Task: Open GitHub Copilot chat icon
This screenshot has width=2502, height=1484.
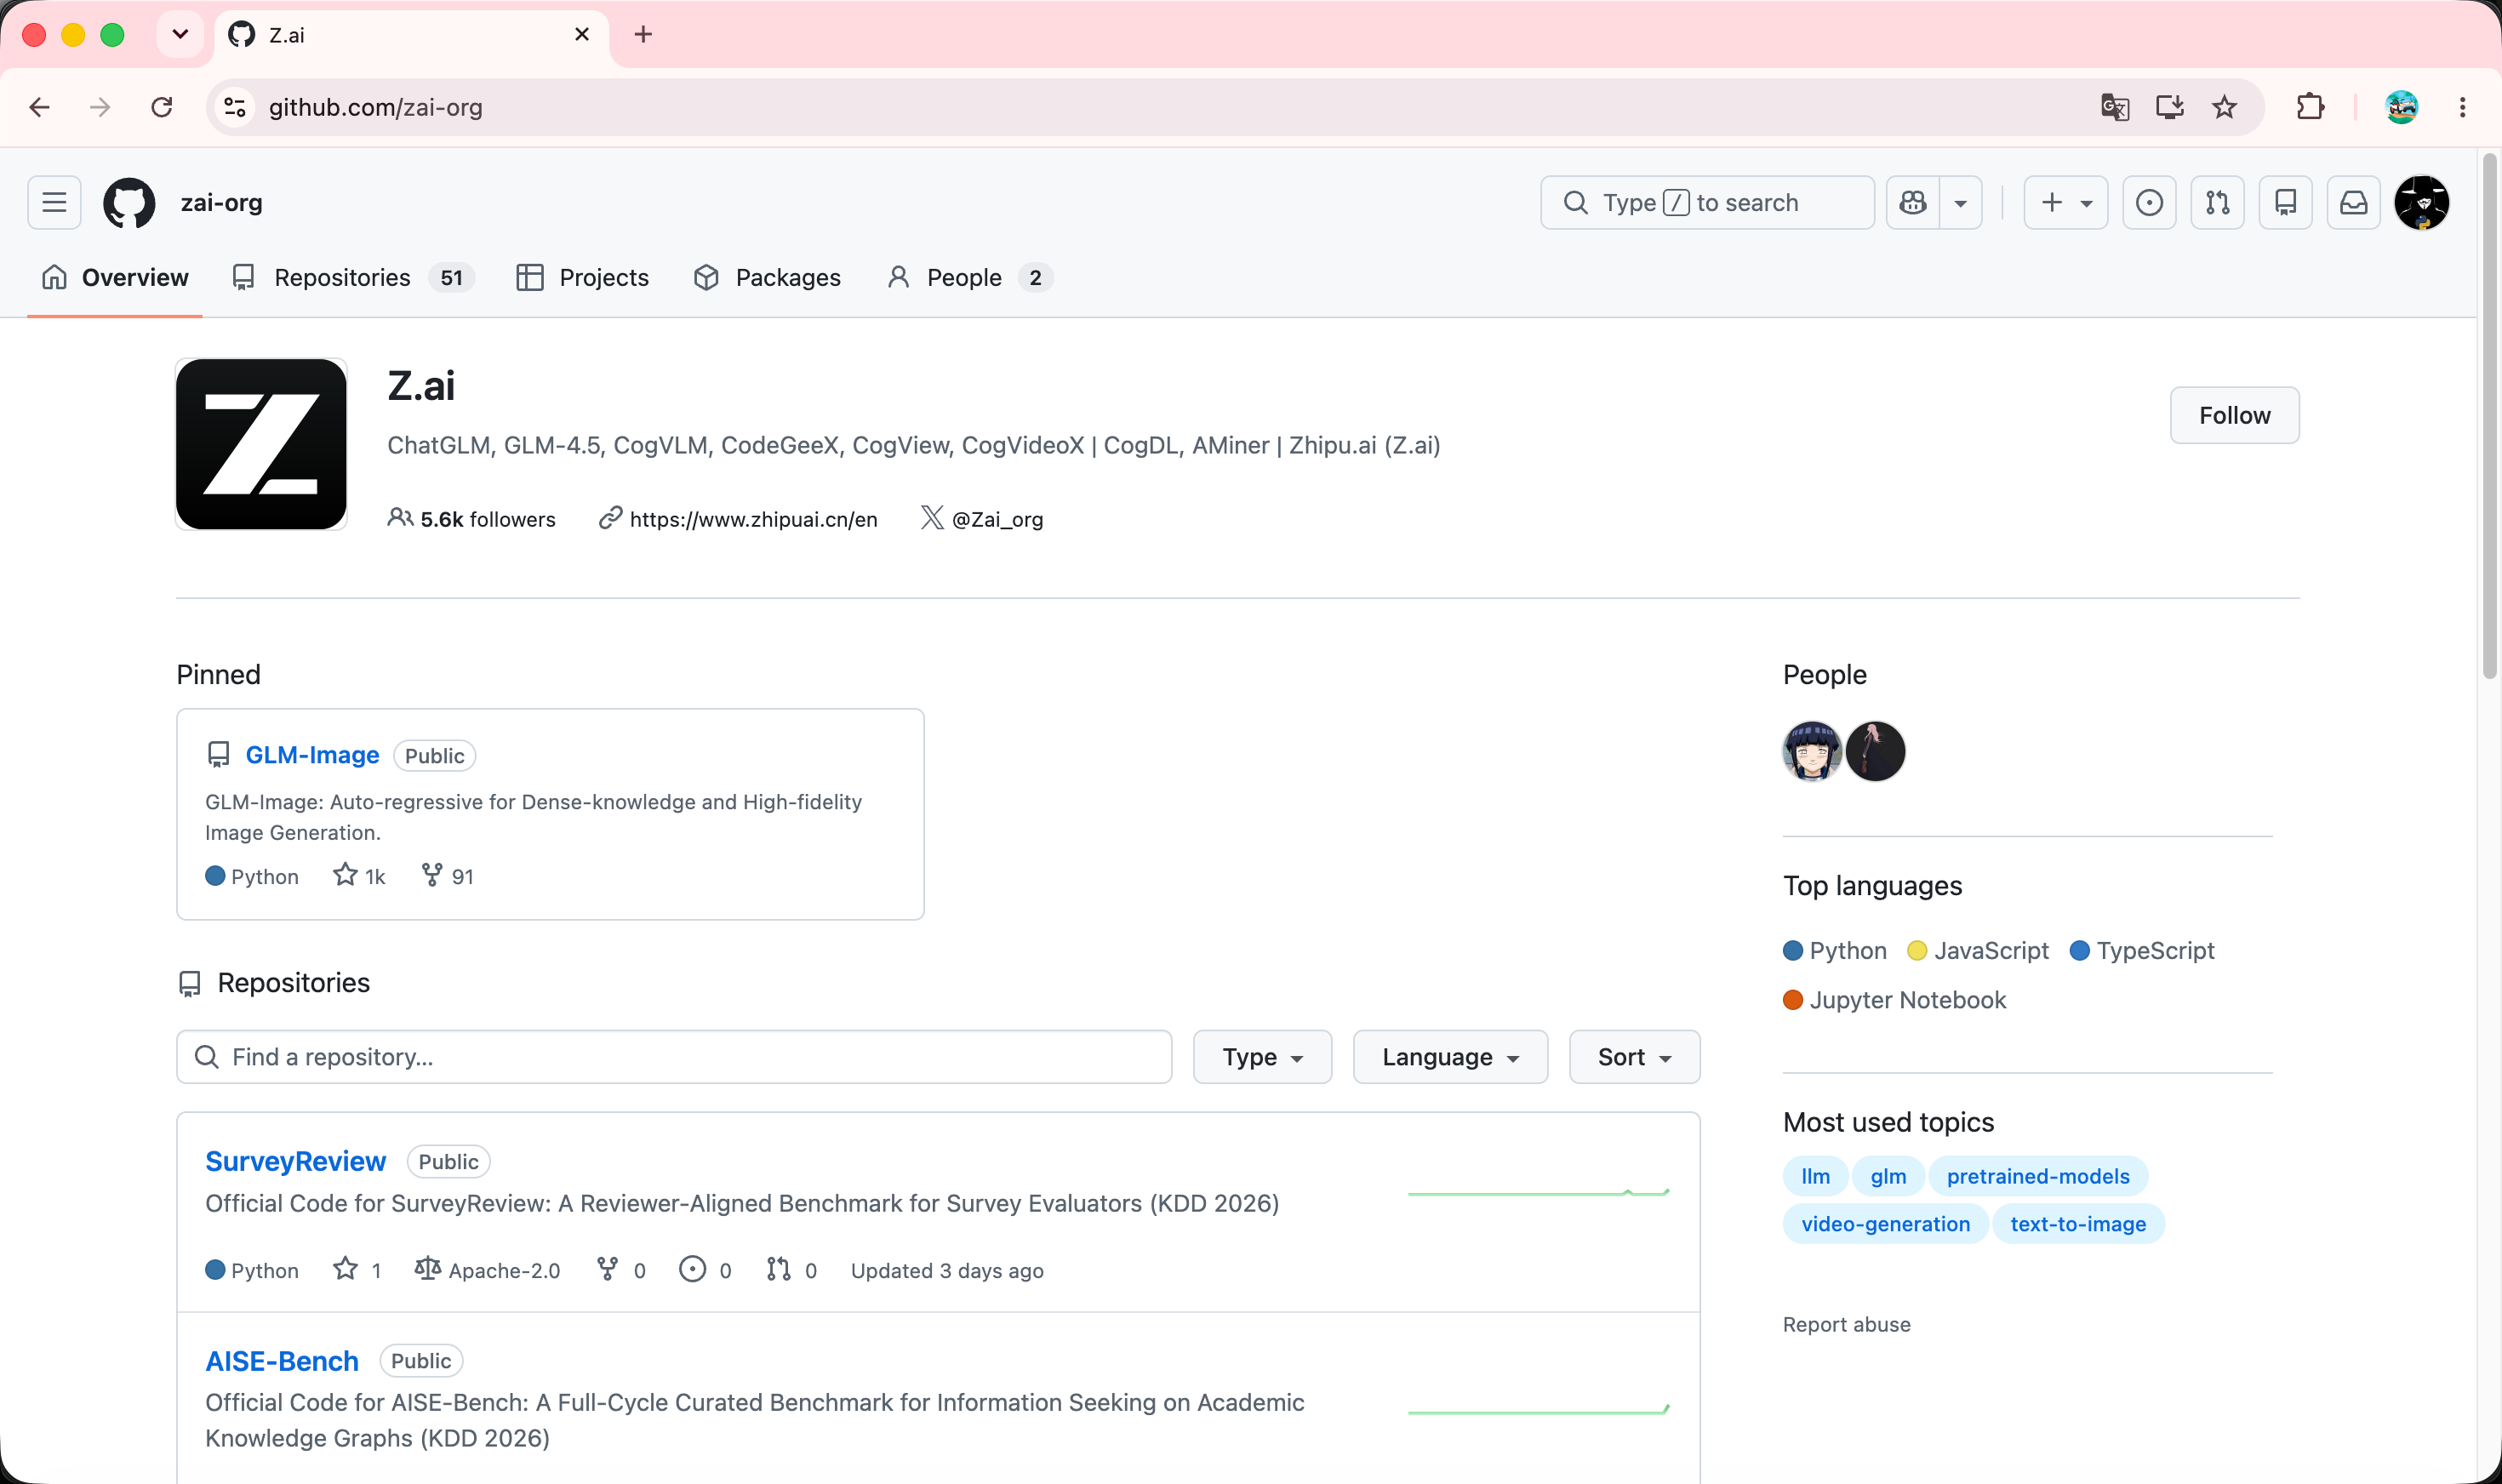Action: [x=1913, y=203]
